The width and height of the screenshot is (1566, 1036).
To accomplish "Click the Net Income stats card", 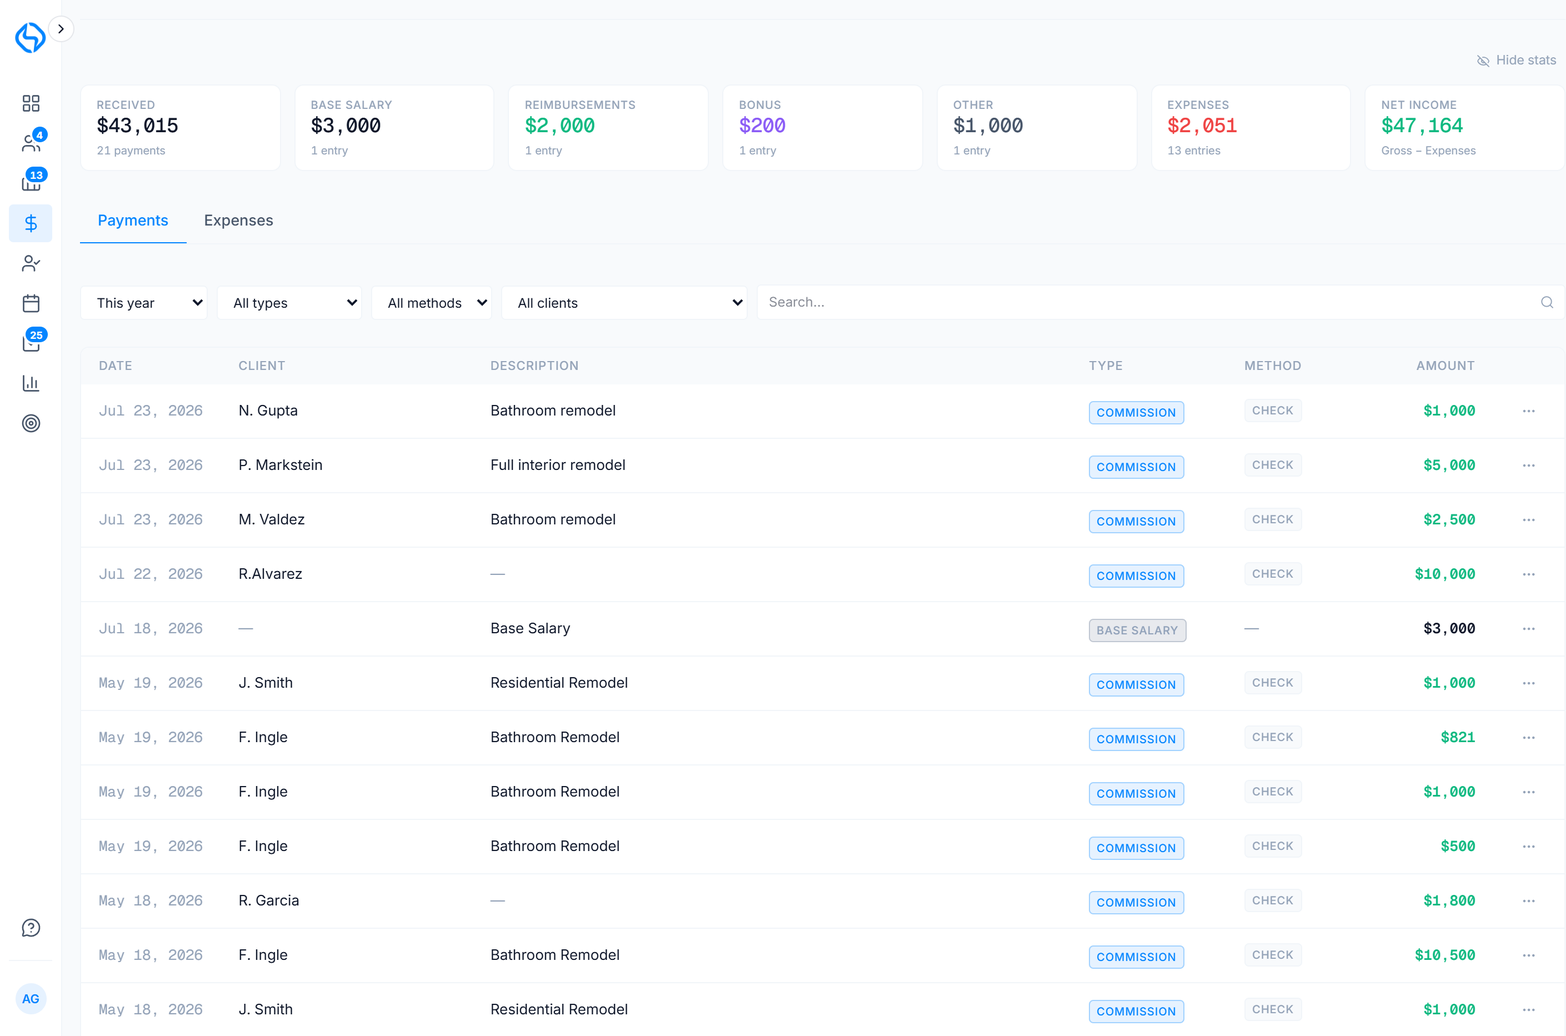I will (1464, 127).
